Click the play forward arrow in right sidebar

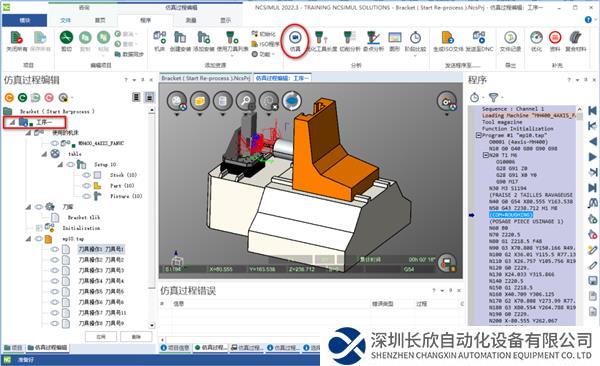(592, 157)
